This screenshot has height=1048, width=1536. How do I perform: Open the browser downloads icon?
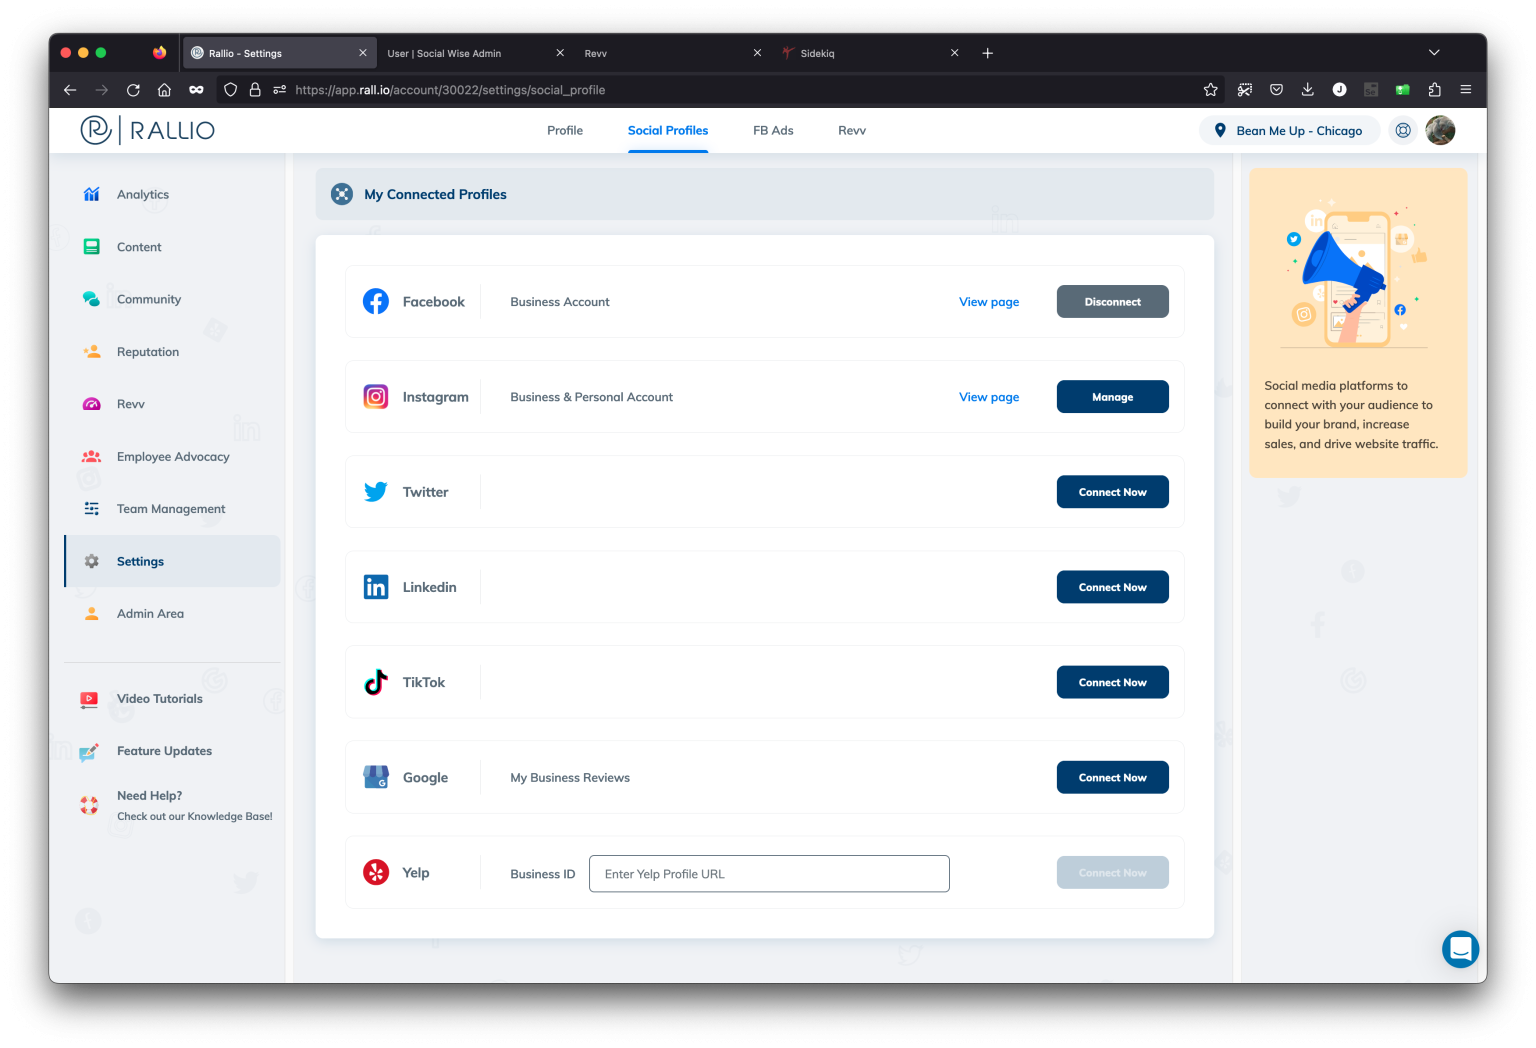1307,90
